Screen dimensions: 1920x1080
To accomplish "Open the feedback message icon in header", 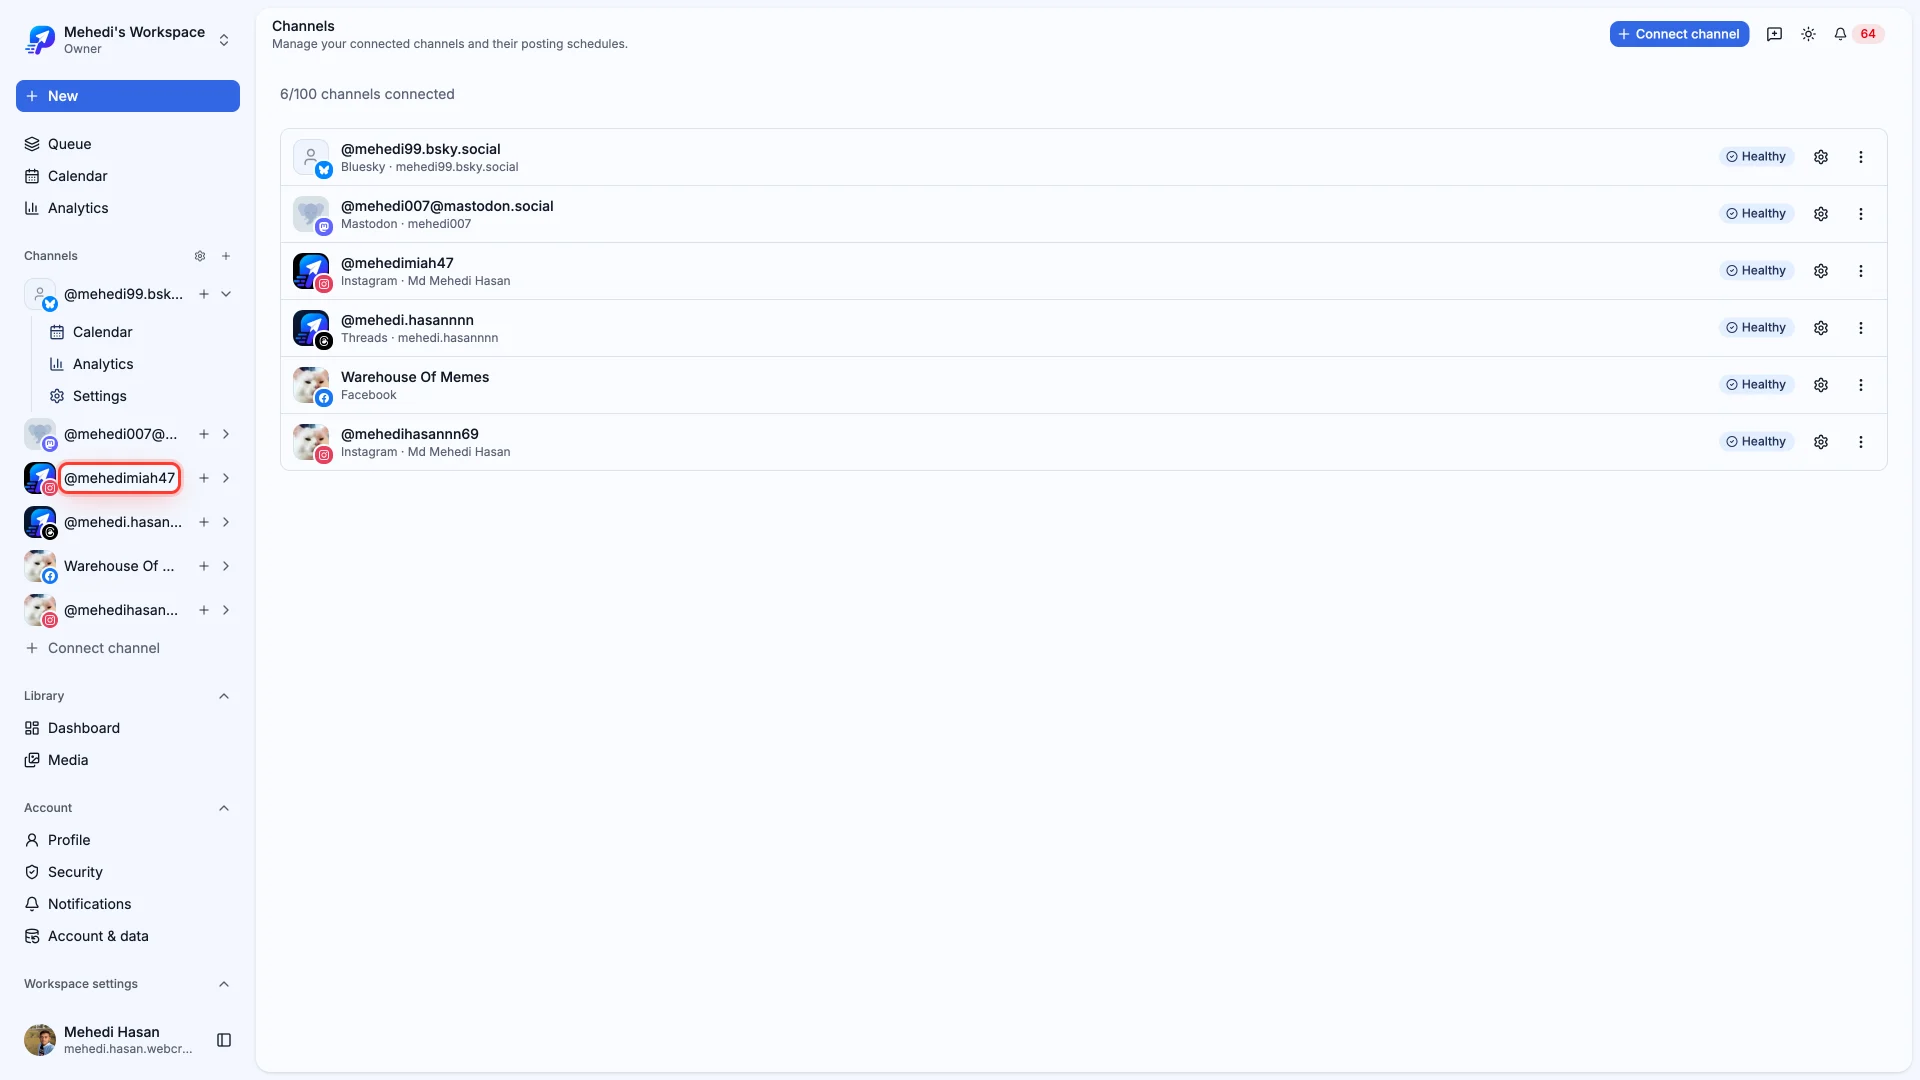I will tap(1775, 34).
